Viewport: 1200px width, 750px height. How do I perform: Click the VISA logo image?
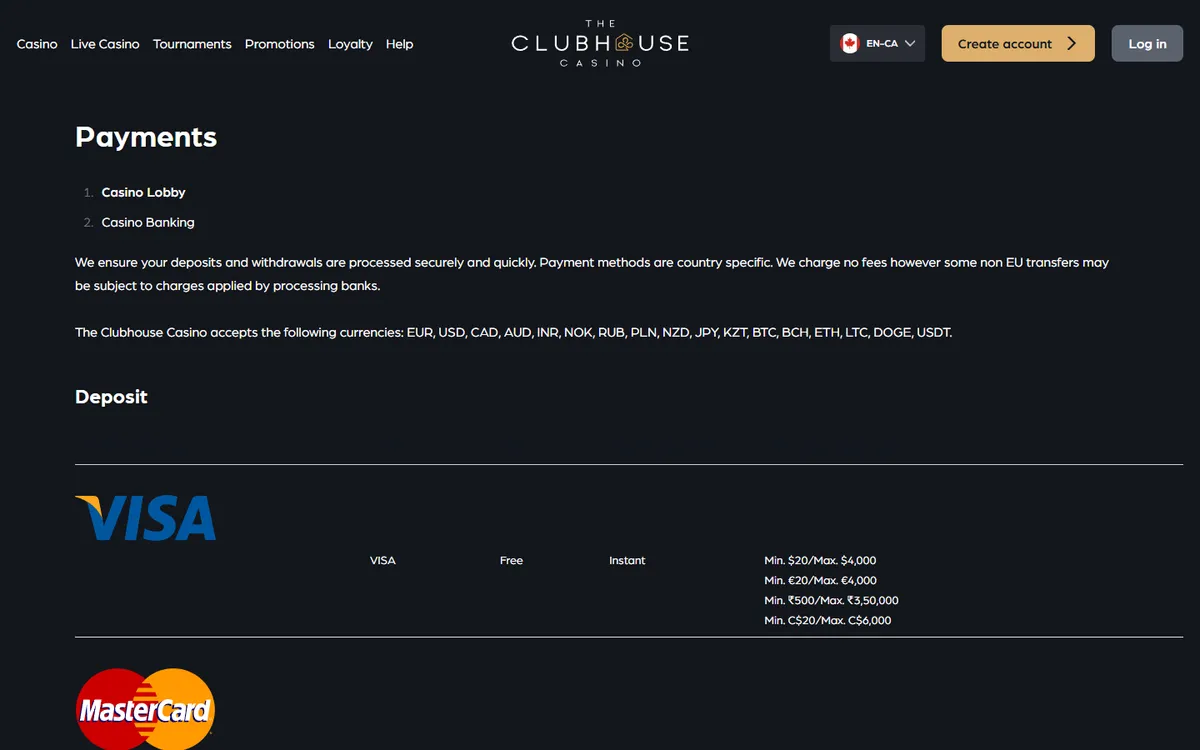coord(146,518)
